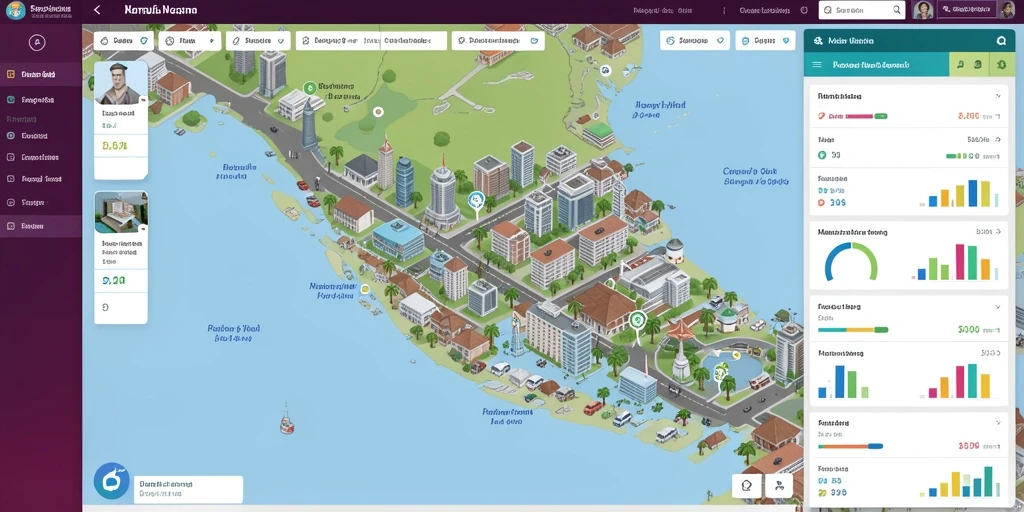
Task: Click the hexagon icon button at bottom of map
Action: pyautogui.click(x=748, y=486)
